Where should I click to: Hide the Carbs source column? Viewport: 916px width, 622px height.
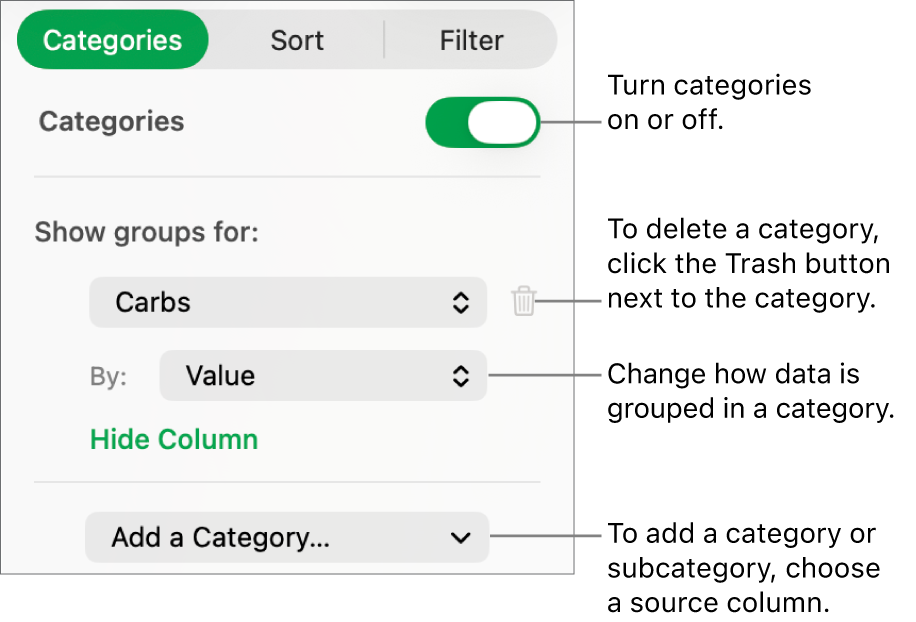pyautogui.click(x=173, y=439)
